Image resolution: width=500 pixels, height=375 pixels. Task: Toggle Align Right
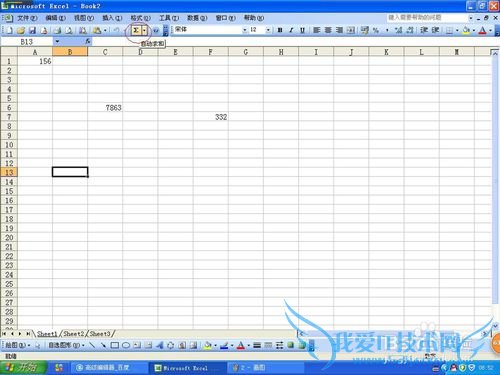coord(339,30)
